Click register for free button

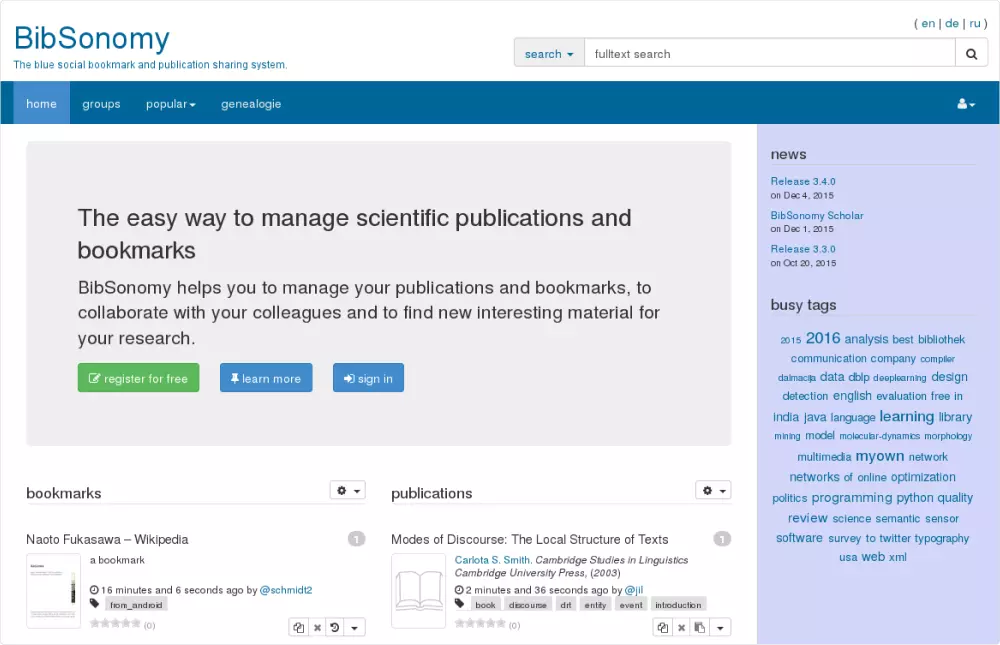(138, 378)
